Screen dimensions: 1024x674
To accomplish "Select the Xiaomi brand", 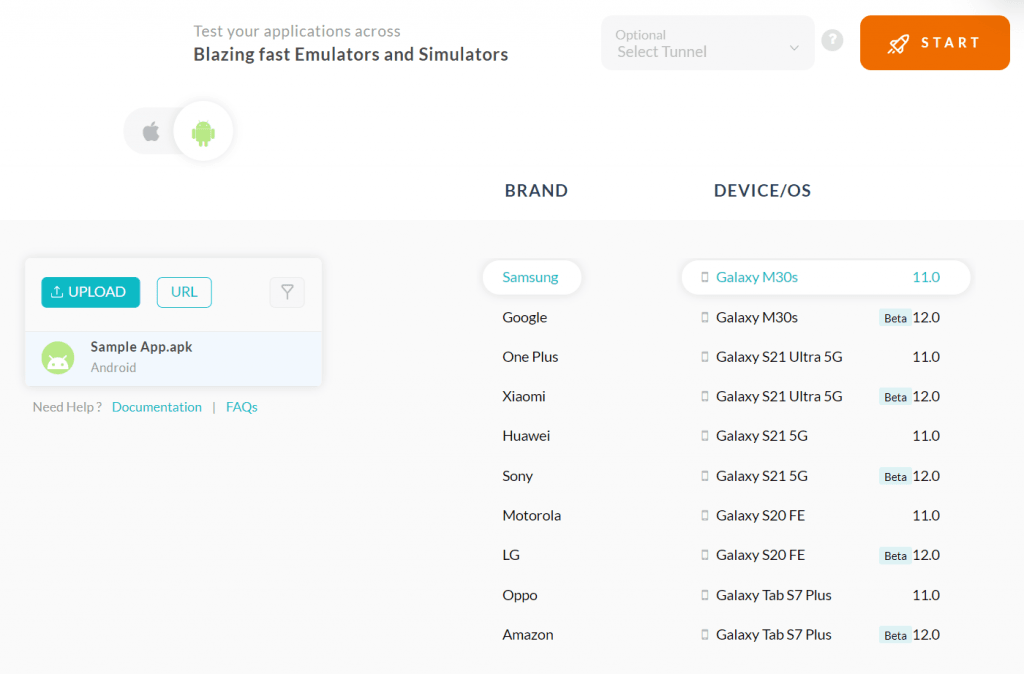I will click(x=522, y=396).
